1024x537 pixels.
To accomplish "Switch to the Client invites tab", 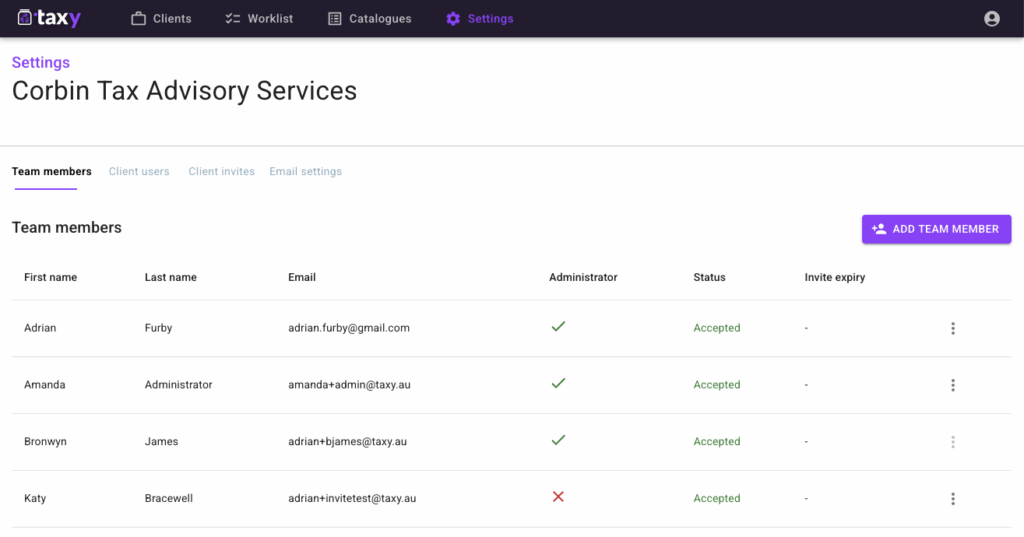I will point(221,171).
